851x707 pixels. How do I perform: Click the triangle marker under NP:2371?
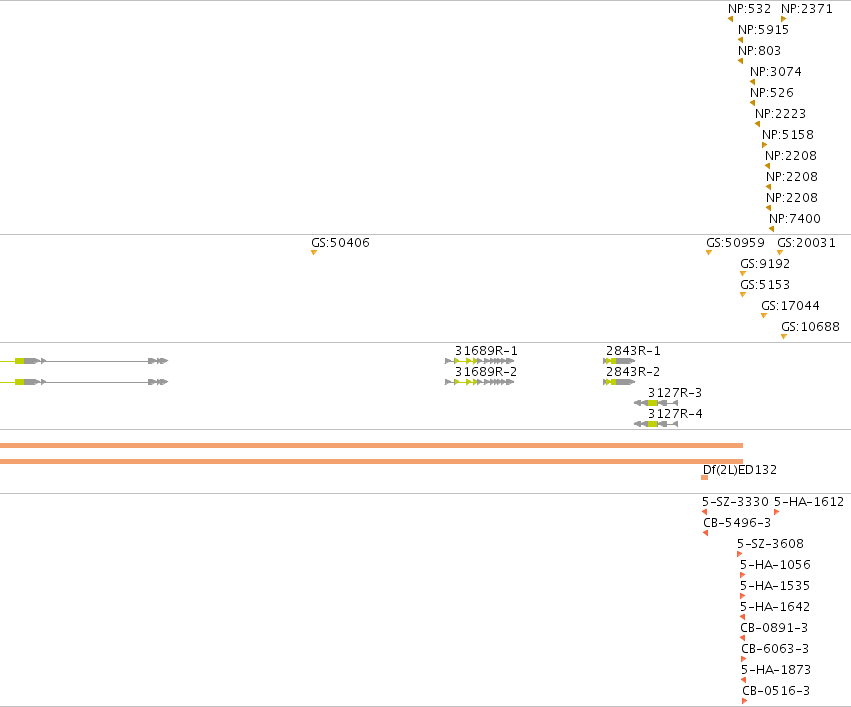[x=784, y=19]
